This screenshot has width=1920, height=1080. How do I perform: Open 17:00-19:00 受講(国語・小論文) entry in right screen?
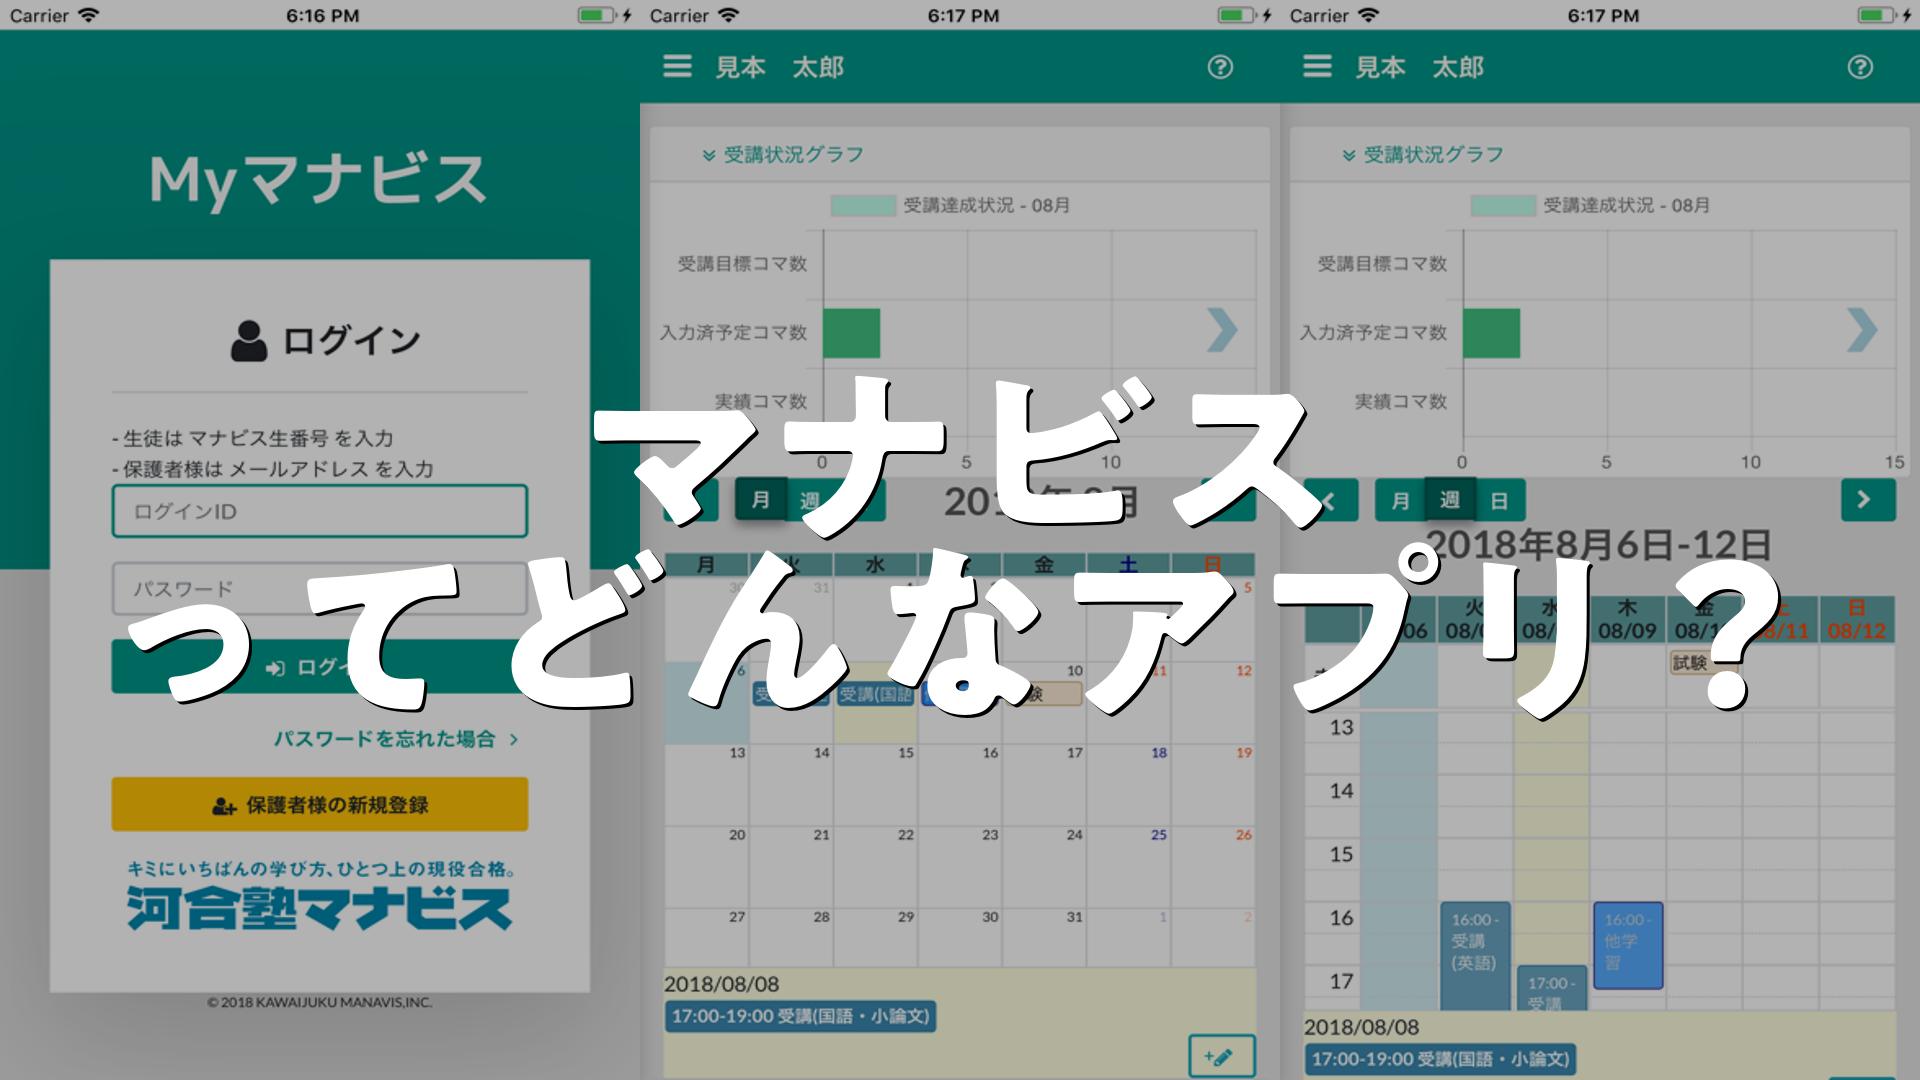click(x=1440, y=1059)
